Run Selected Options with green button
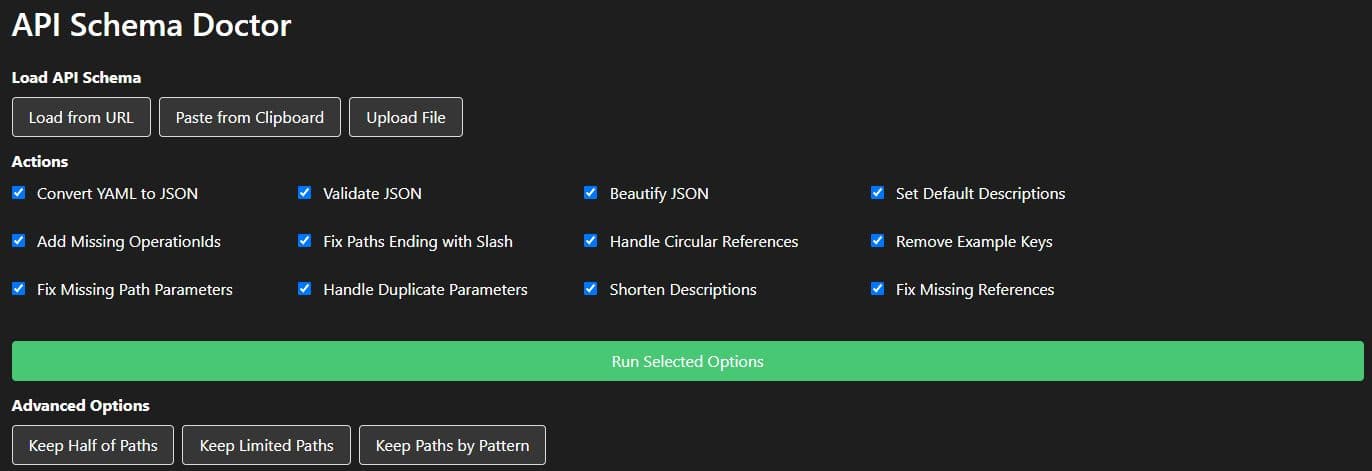The height and width of the screenshot is (471, 1372). click(x=687, y=361)
